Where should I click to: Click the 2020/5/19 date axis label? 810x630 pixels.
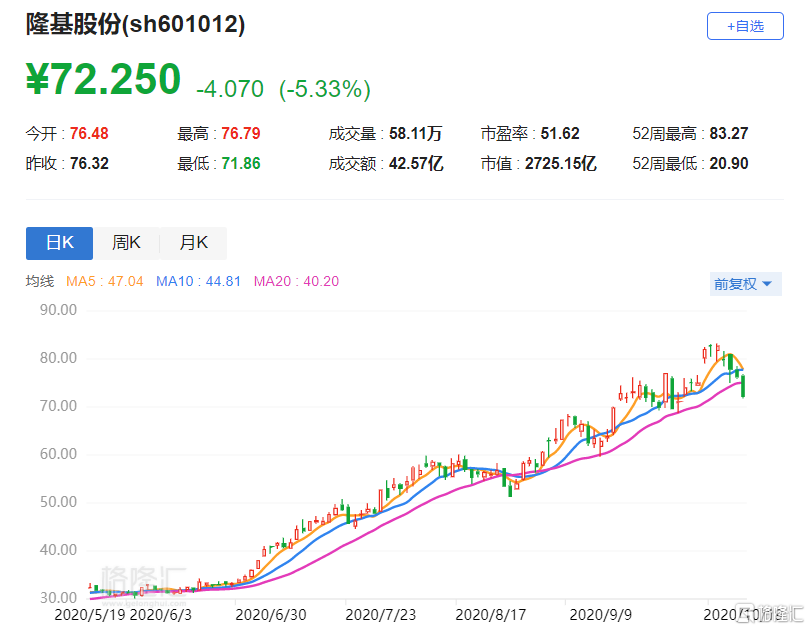click(x=90, y=615)
